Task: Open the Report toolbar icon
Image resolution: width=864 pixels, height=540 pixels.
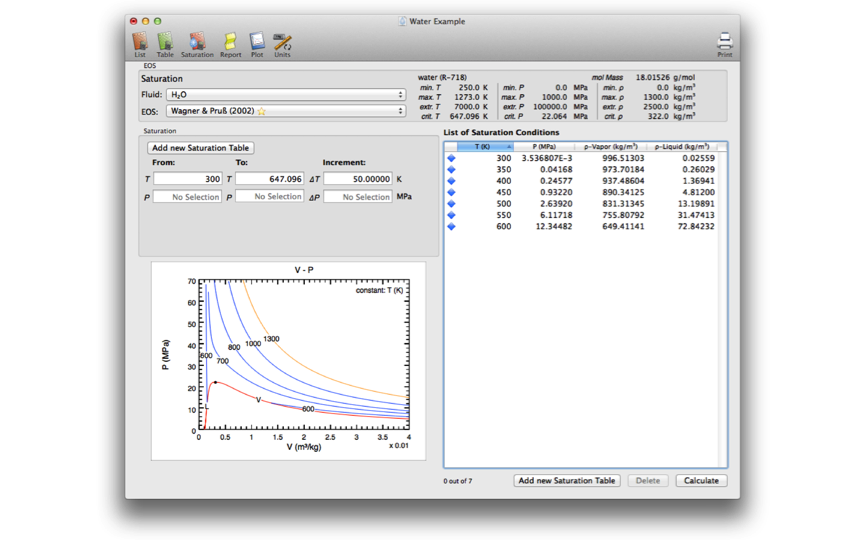Action: coord(230,45)
